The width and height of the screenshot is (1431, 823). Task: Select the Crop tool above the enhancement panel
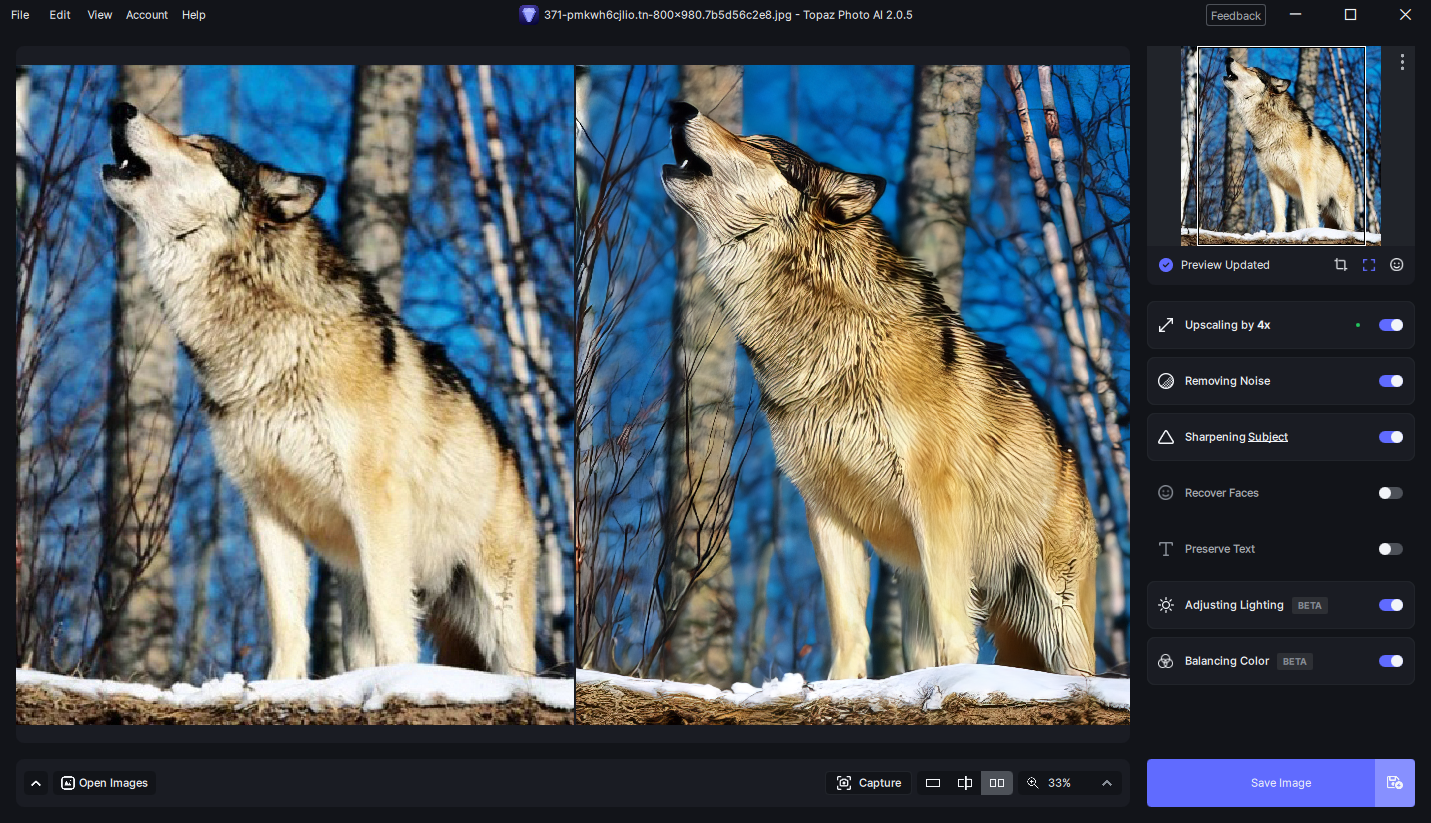(1340, 264)
